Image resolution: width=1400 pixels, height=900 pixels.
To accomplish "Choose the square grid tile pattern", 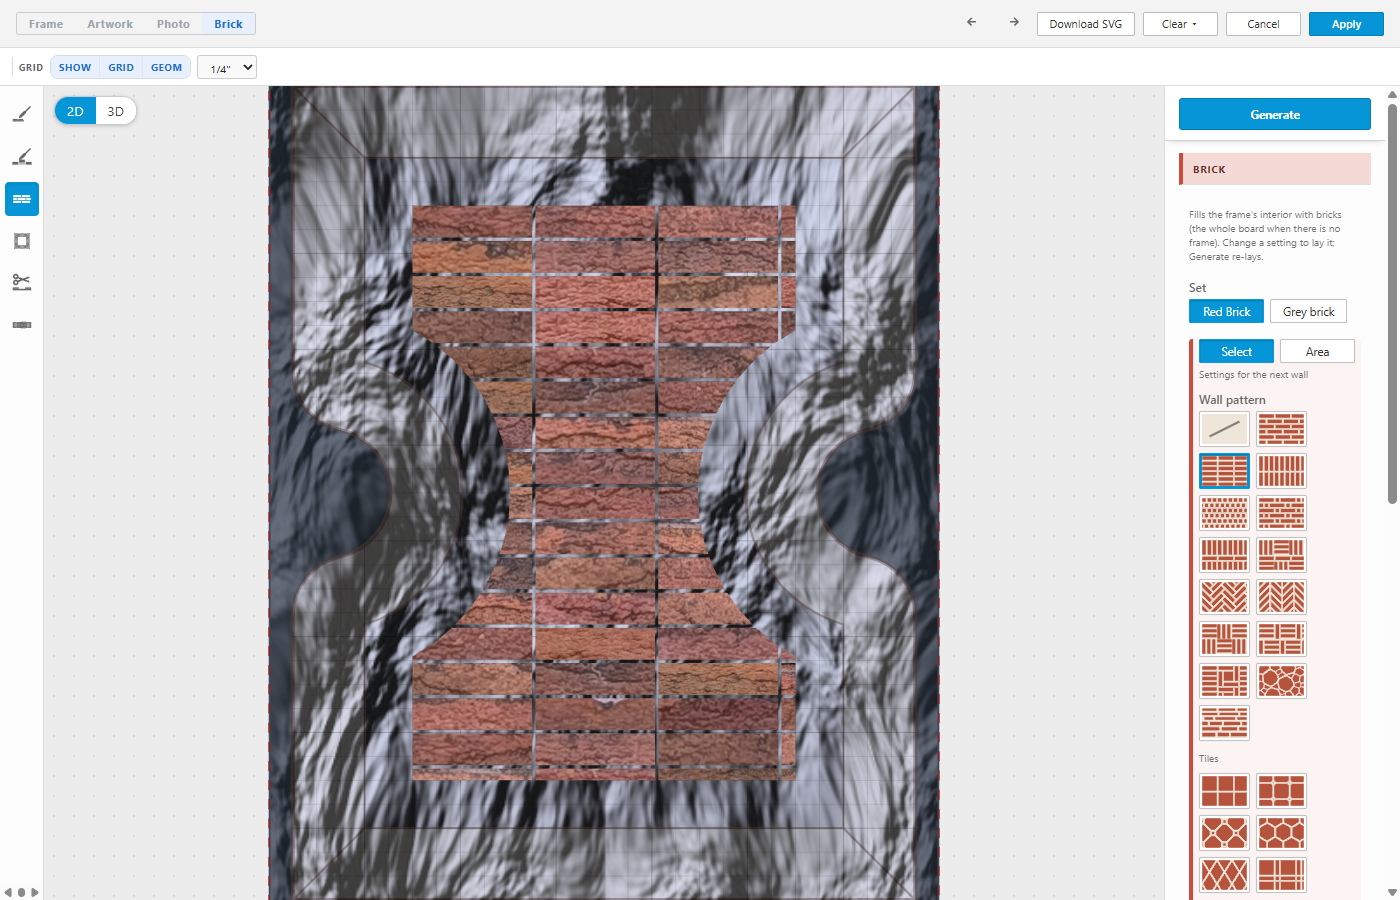I will click(1224, 791).
